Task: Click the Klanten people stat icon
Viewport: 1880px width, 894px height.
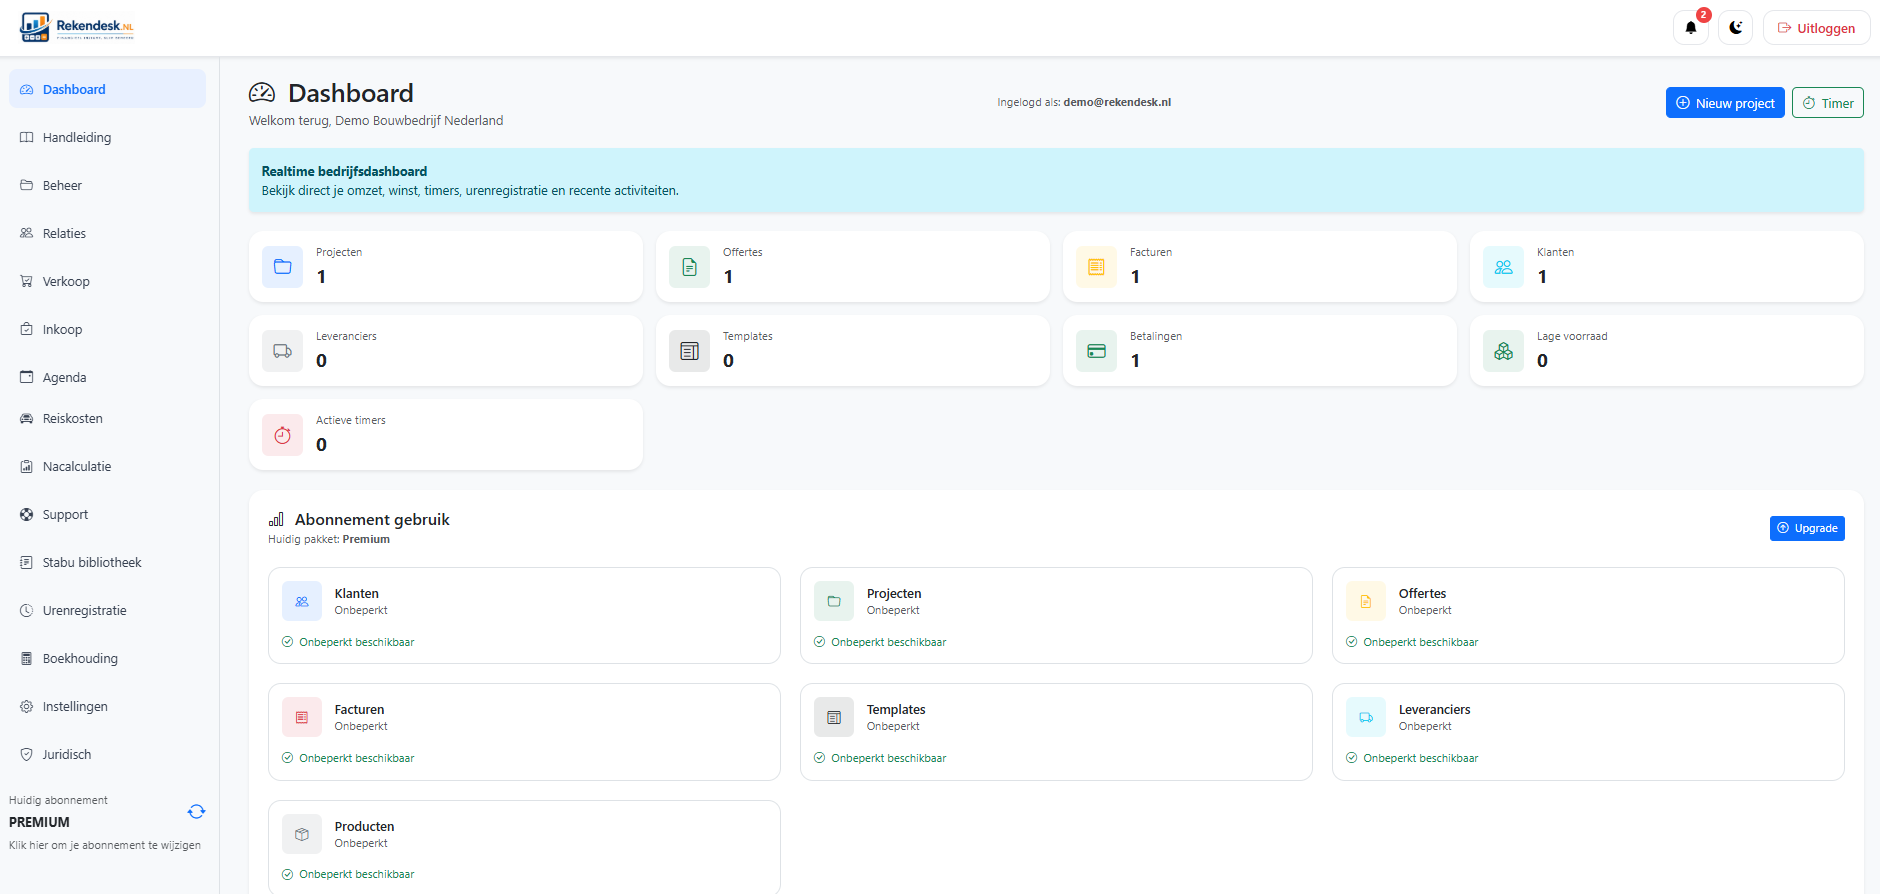Action: 1503,267
